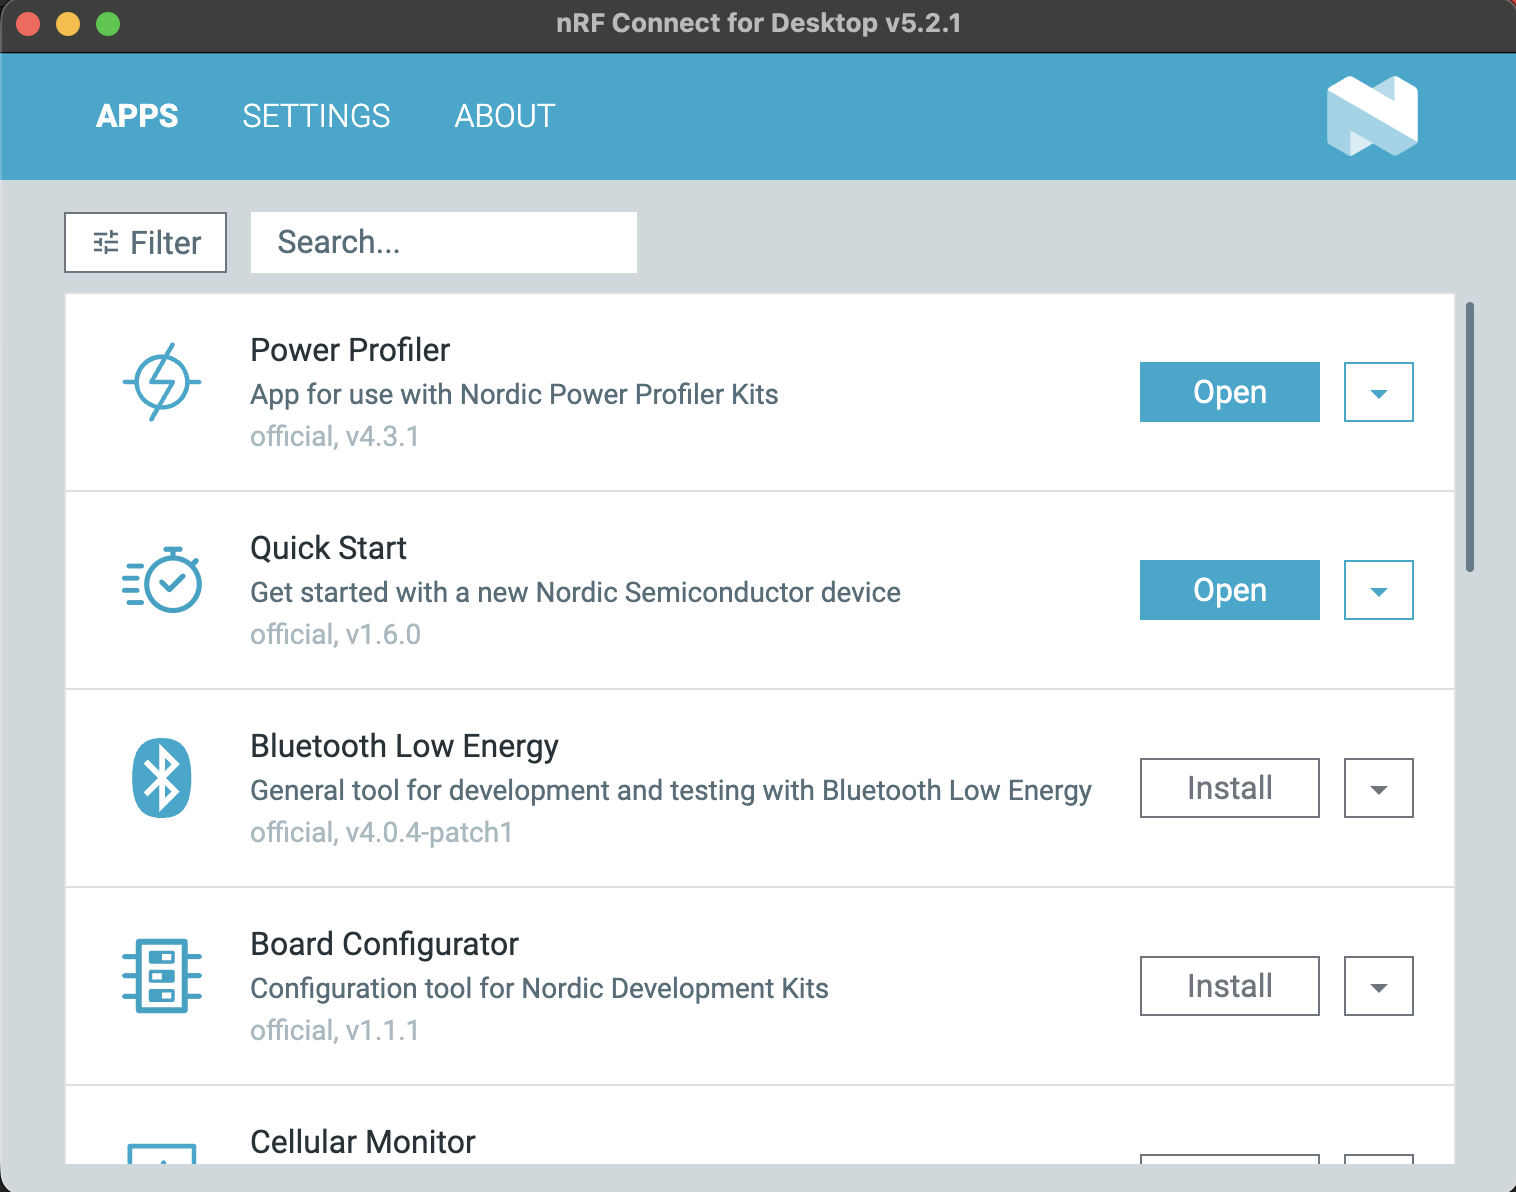Expand Quick Start options dropdown arrow
The image size is (1516, 1192).
point(1379,590)
